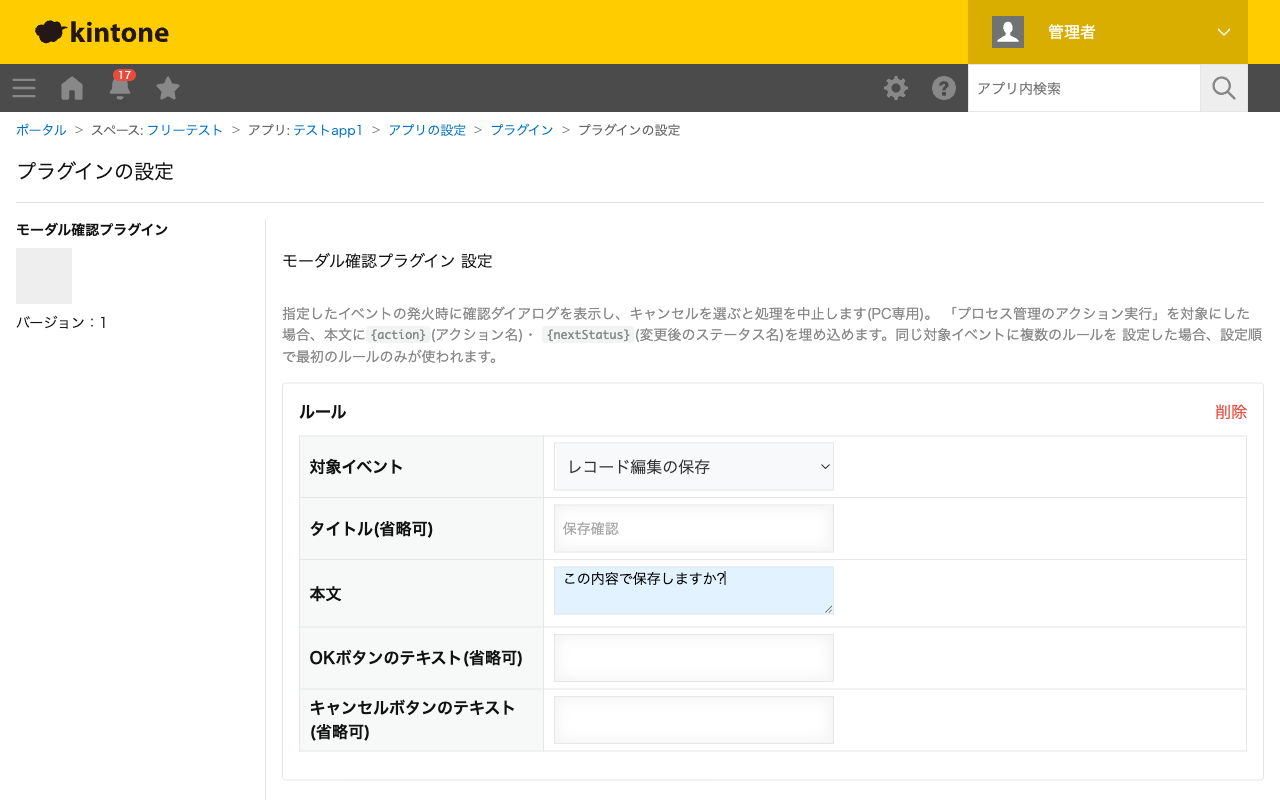1280x800 pixels.
Task: Click the red 削除 rule link
Action: (1231, 412)
